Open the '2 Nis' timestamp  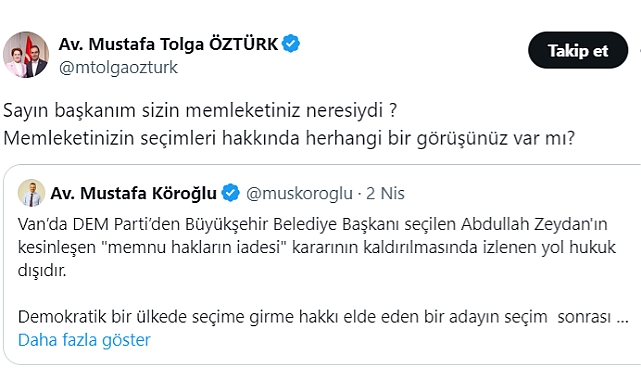click(x=385, y=193)
